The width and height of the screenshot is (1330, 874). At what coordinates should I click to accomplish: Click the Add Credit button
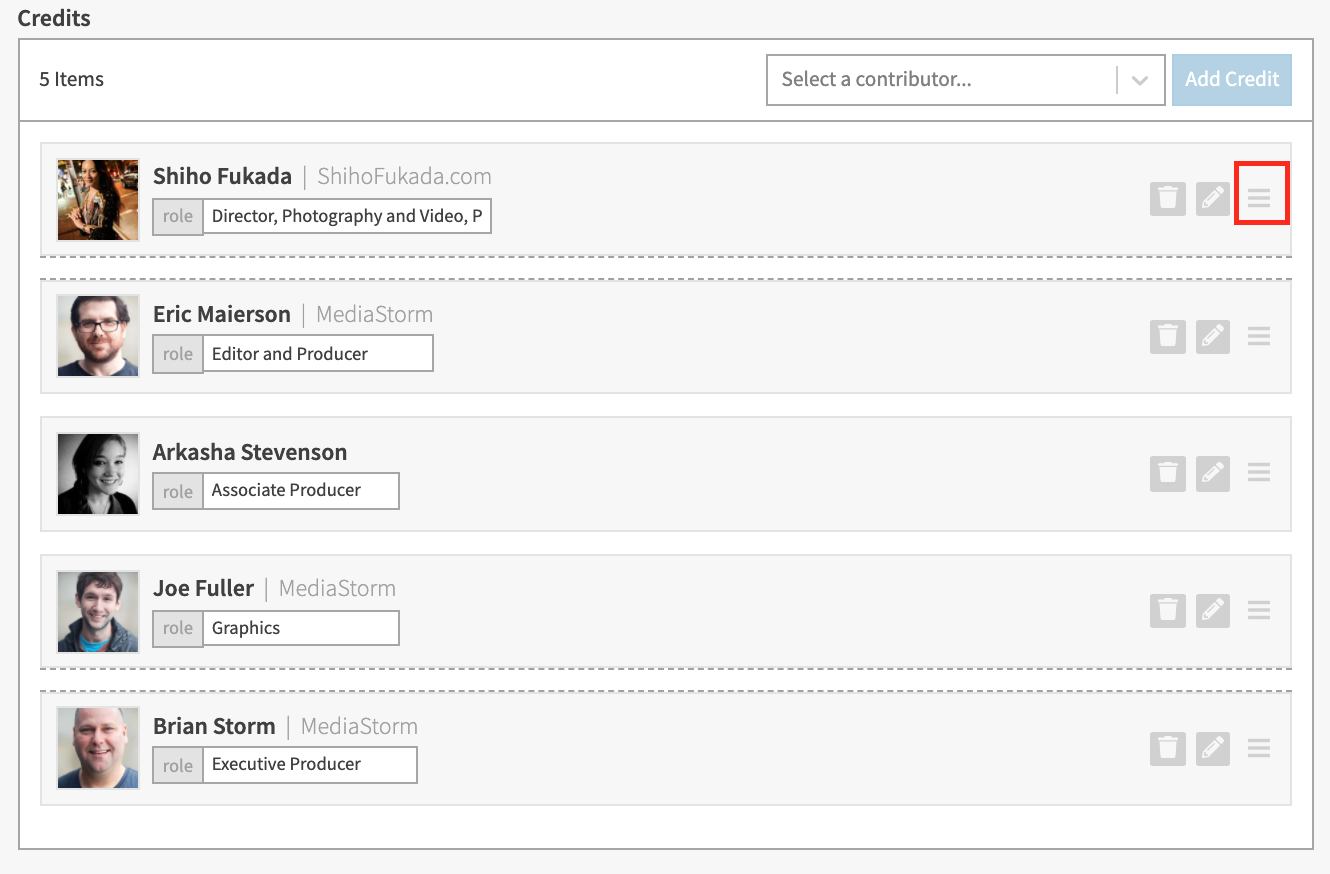pos(1232,80)
